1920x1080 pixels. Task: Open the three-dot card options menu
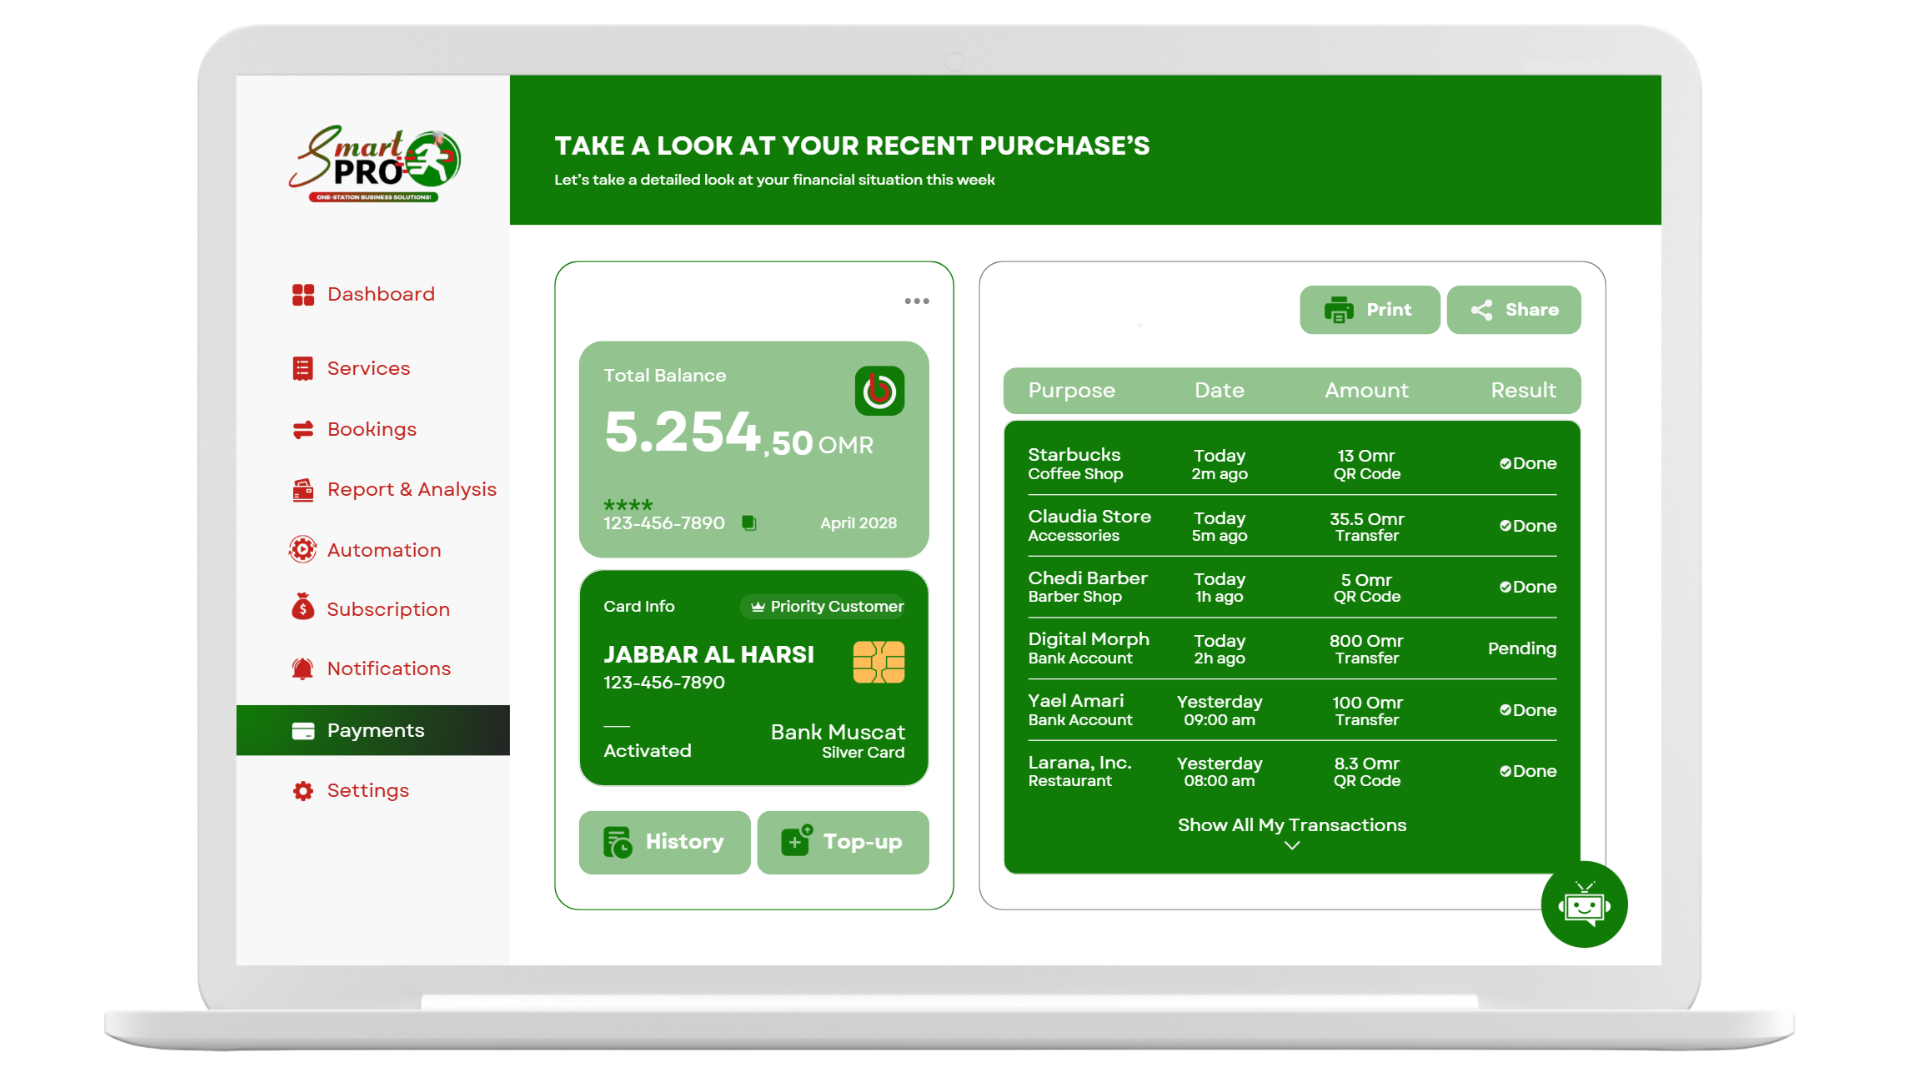917,301
